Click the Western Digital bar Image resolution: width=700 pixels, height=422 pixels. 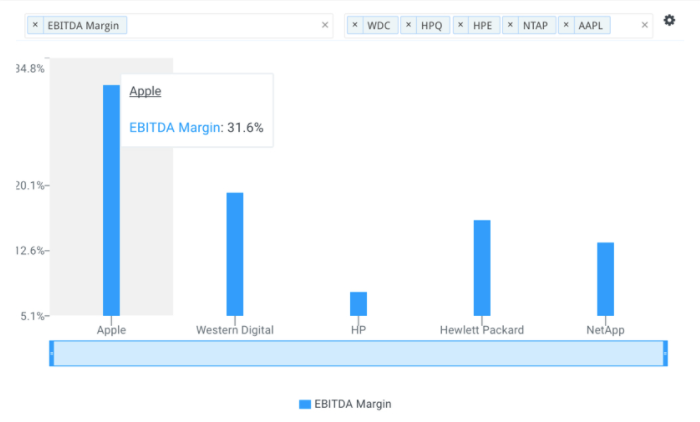(235, 254)
